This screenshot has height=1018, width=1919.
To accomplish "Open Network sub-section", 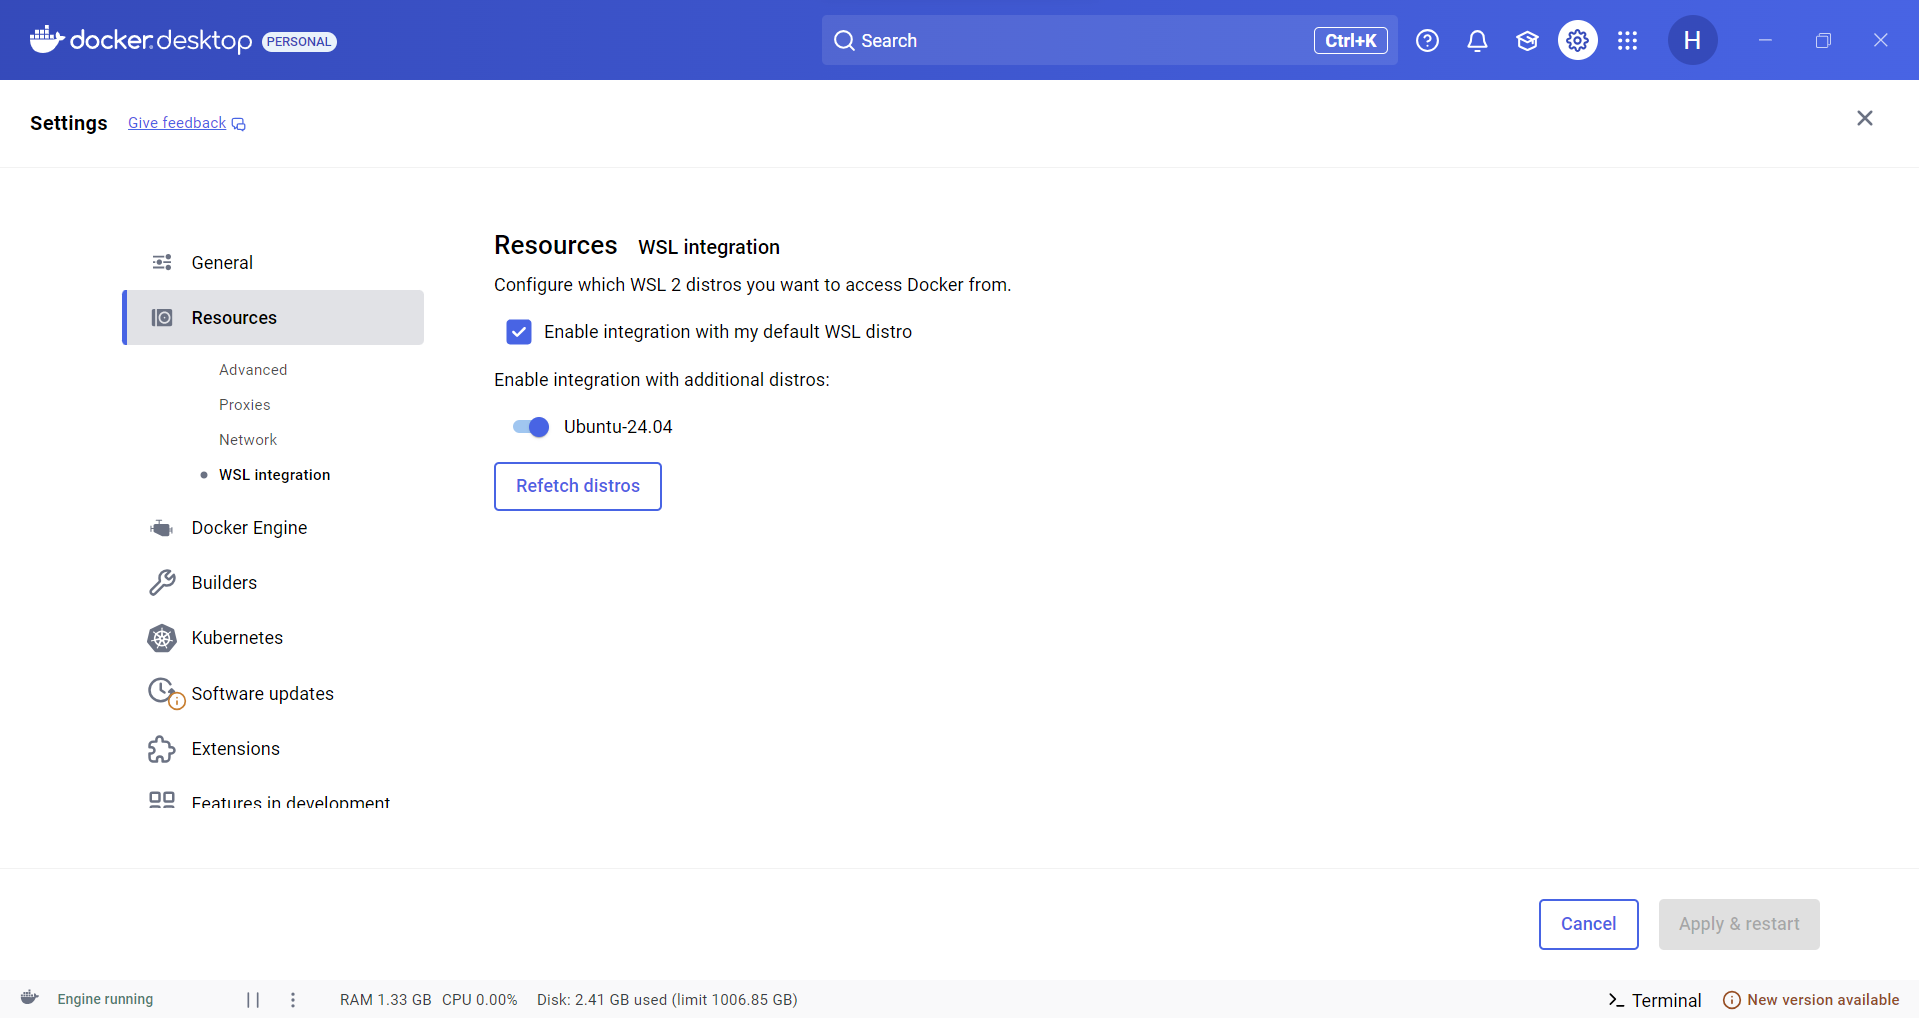I will [x=248, y=440].
